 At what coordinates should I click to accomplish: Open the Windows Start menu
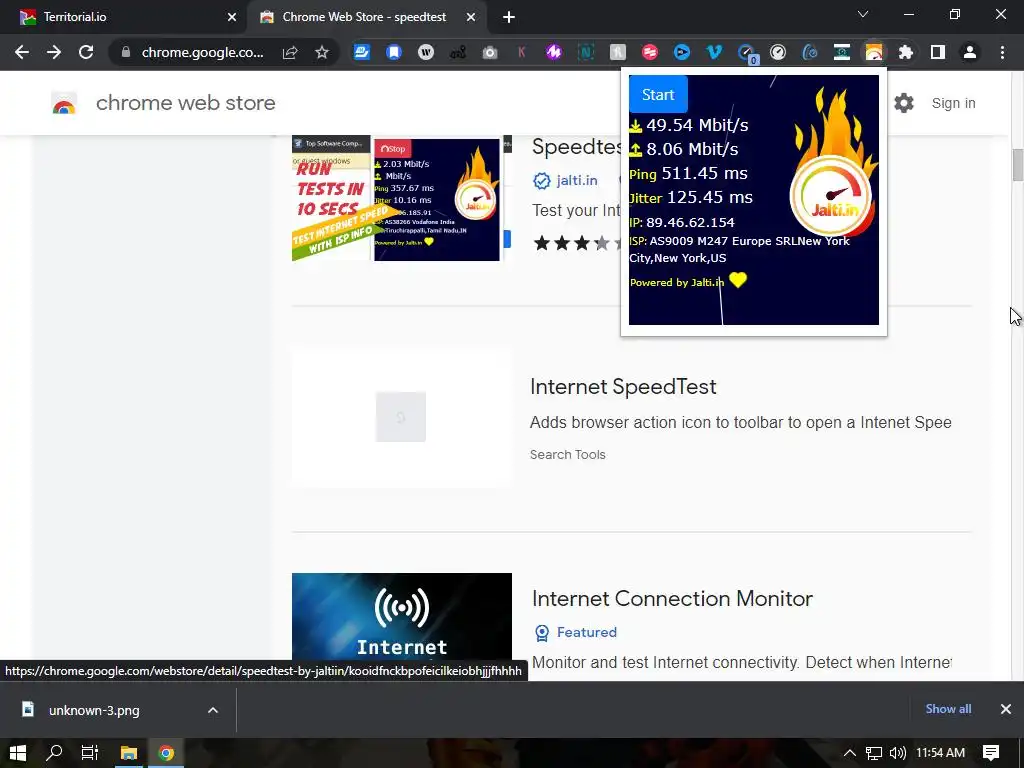[x=18, y=753]
